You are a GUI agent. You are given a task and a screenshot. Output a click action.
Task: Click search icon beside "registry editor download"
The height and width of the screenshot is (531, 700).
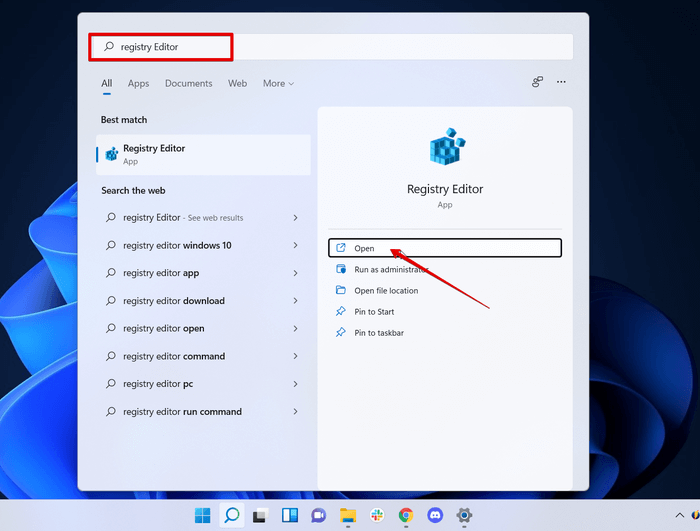pyautogui.click(x=110, y=300)
